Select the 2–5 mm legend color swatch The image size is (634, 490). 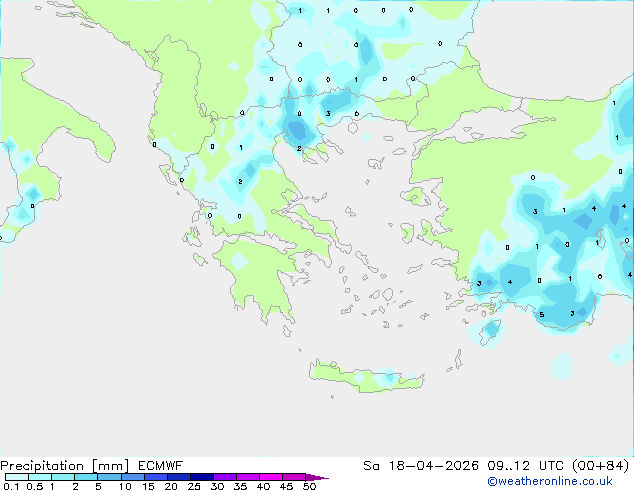point(86,477)
